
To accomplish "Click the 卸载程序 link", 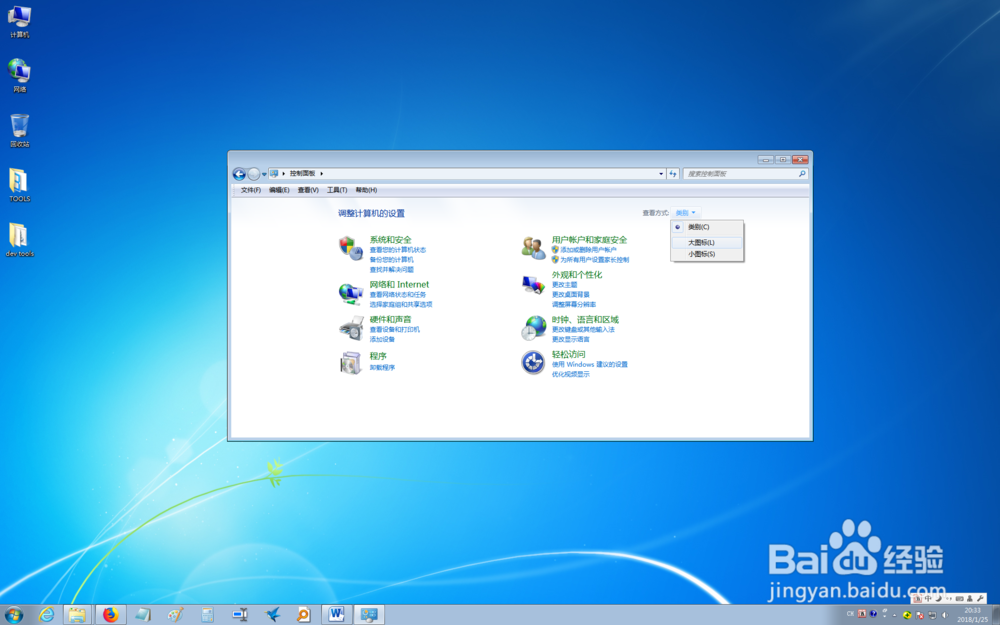I will click(x=382, y=368).
